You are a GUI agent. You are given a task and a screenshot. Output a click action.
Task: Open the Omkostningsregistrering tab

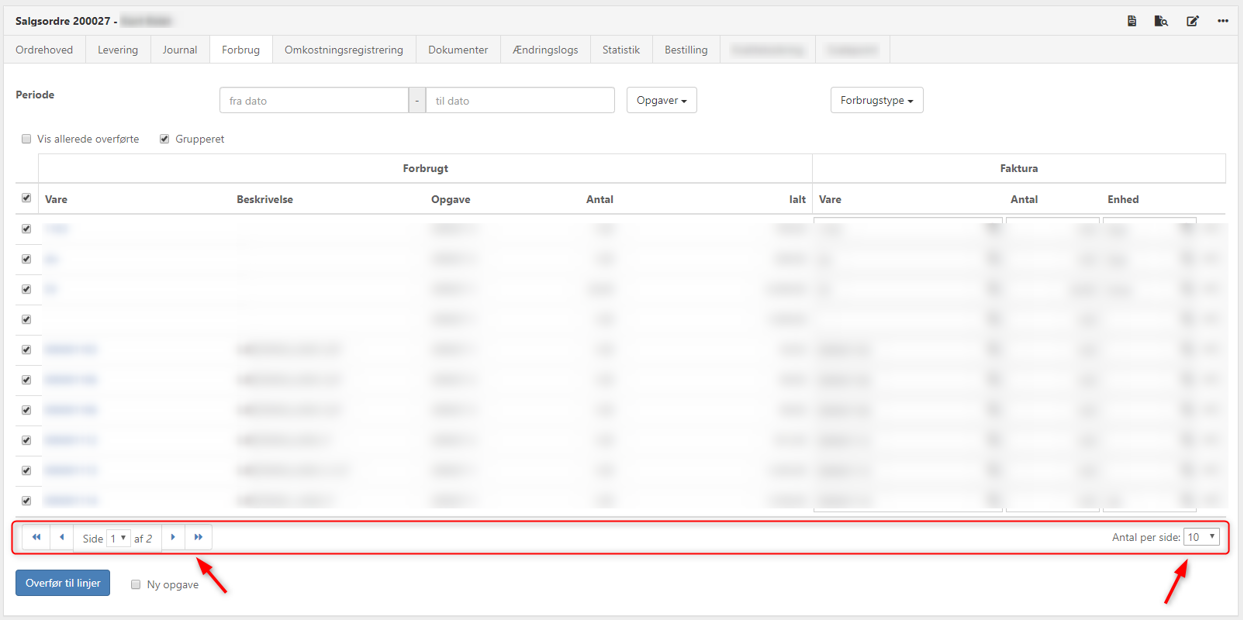pyautogui.click(x=343, y=50)
